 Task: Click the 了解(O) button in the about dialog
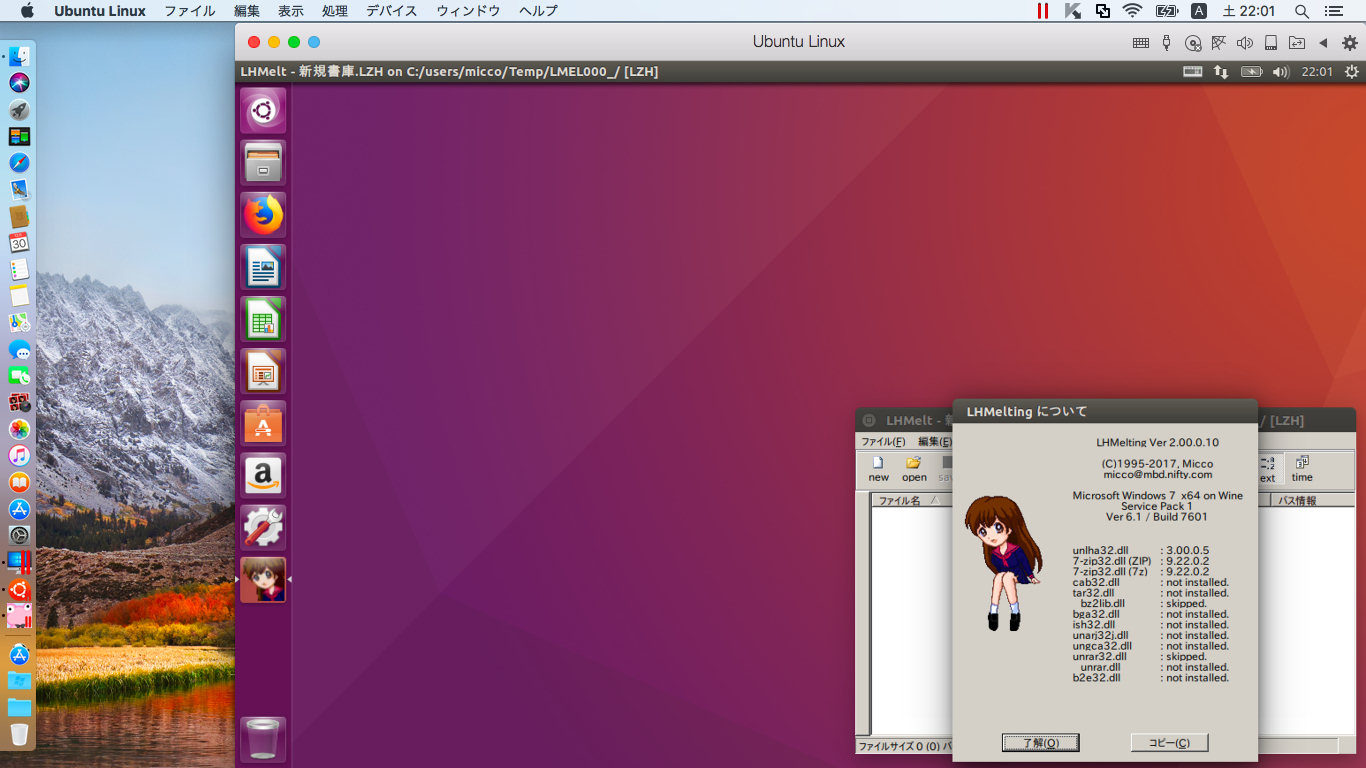(x=1040, y=742)
